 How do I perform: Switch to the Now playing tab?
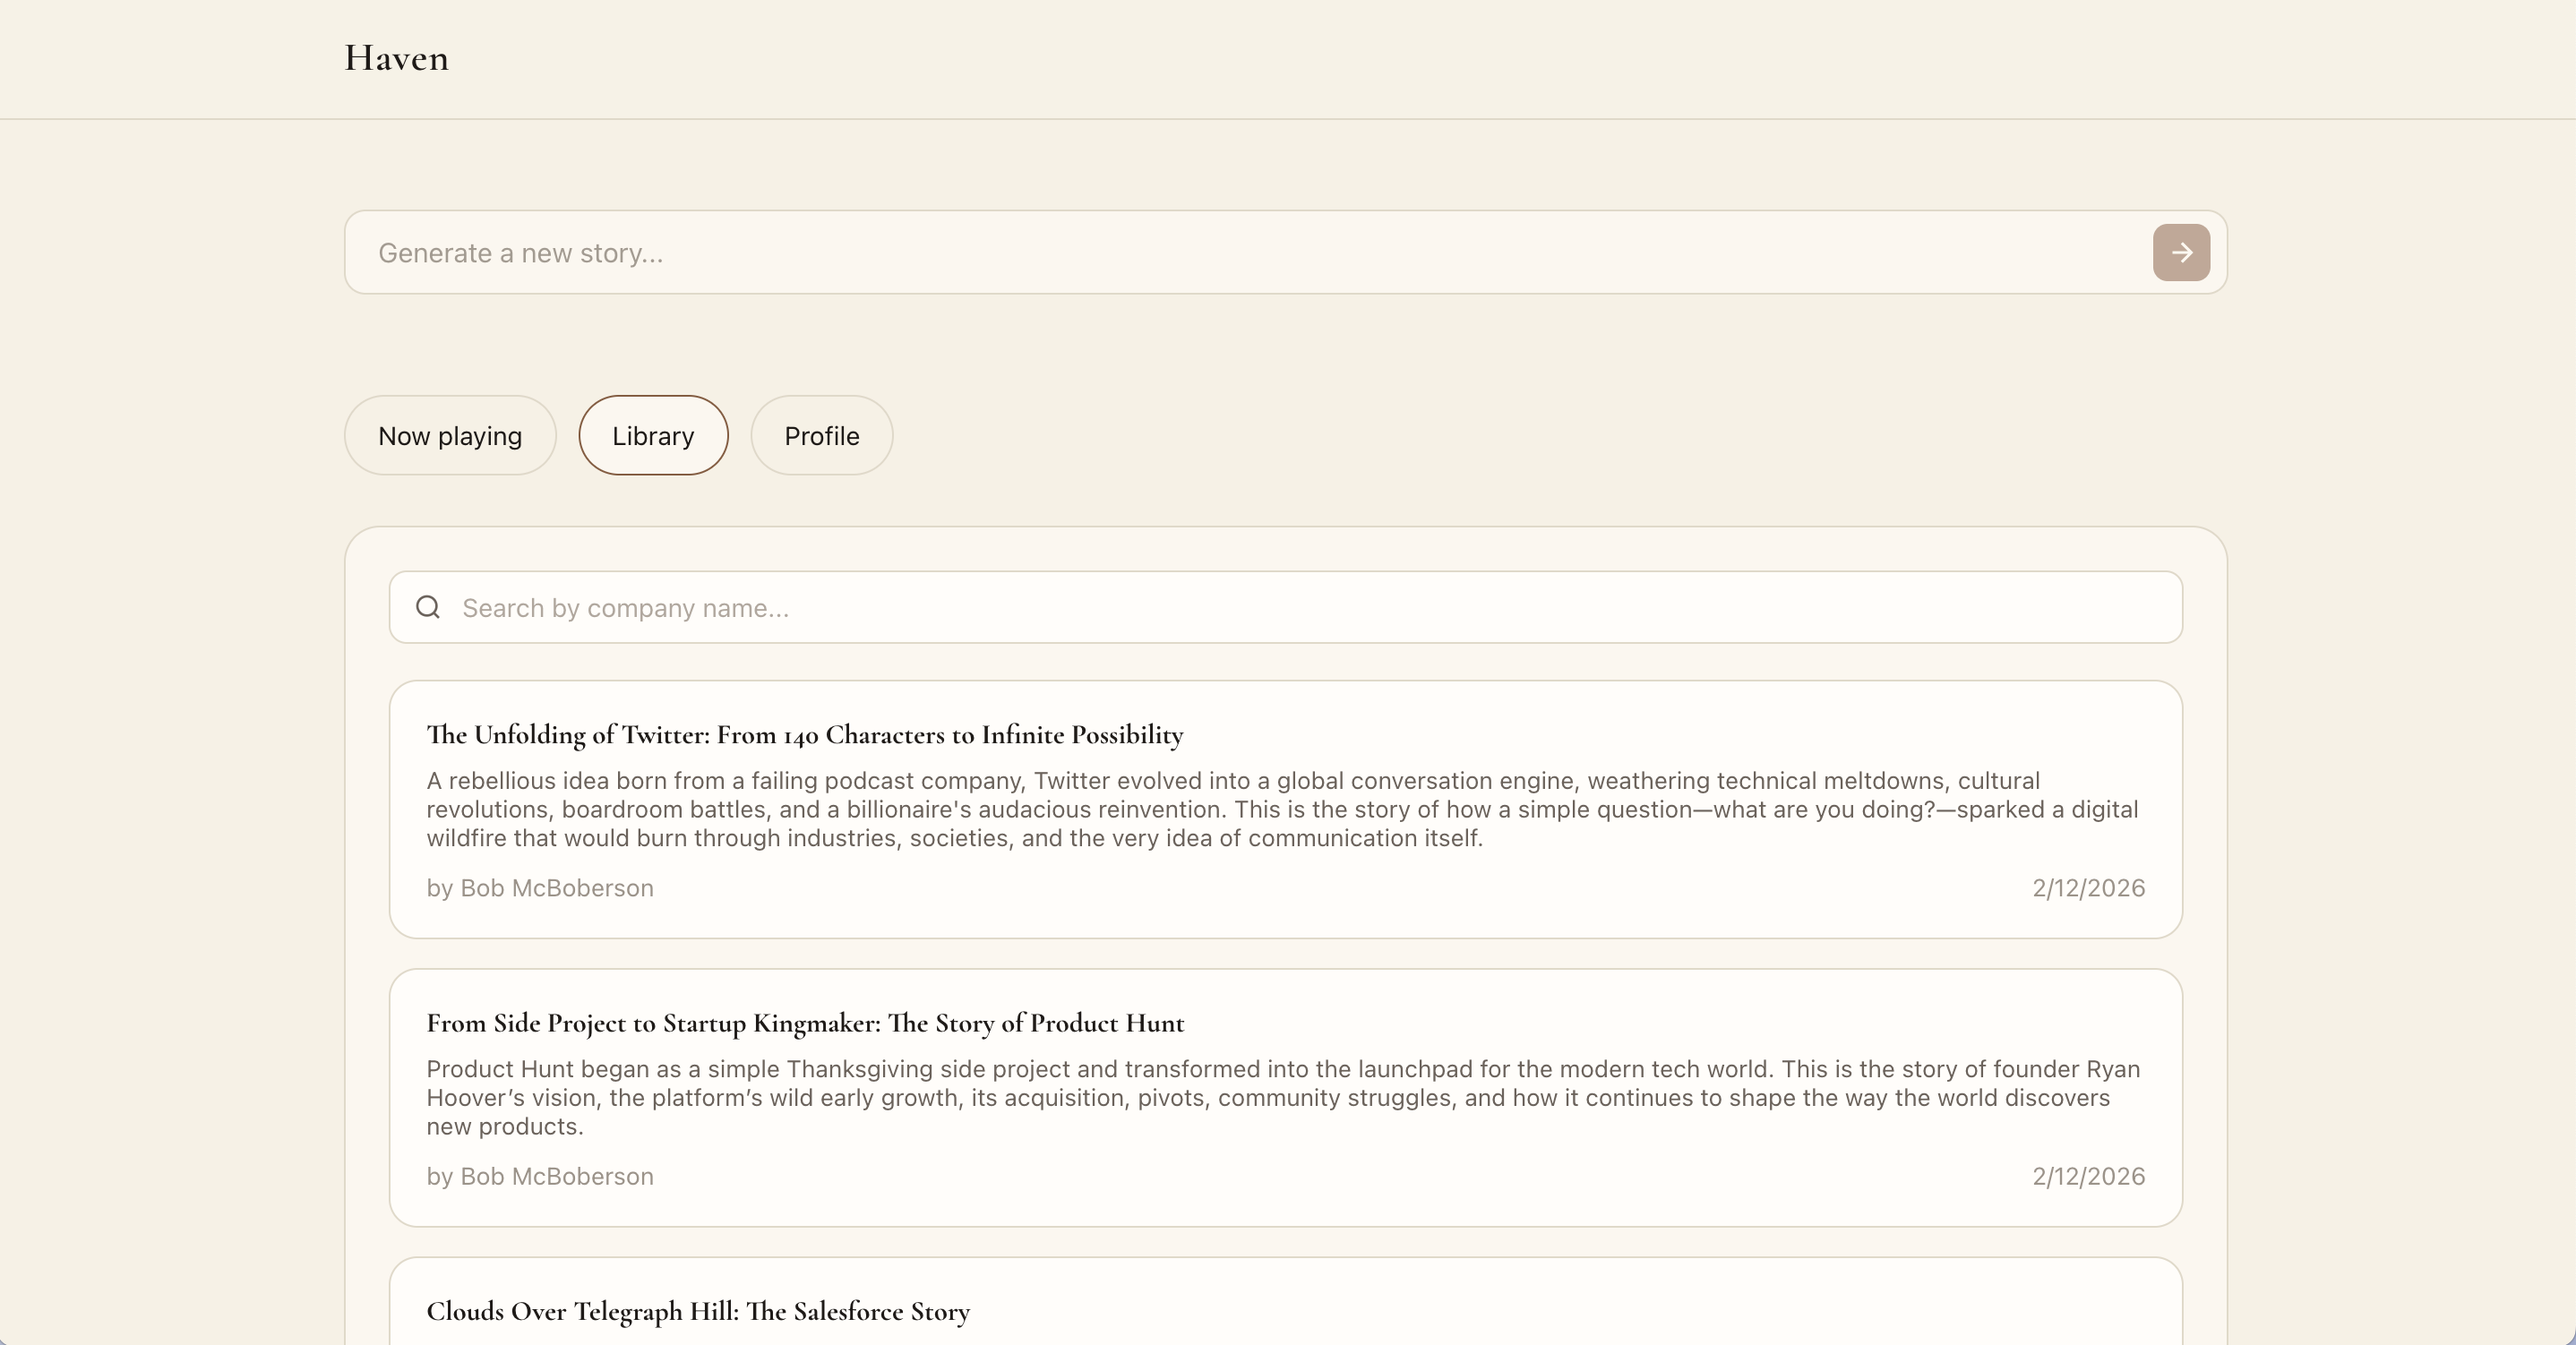click(x=450, y=435)
